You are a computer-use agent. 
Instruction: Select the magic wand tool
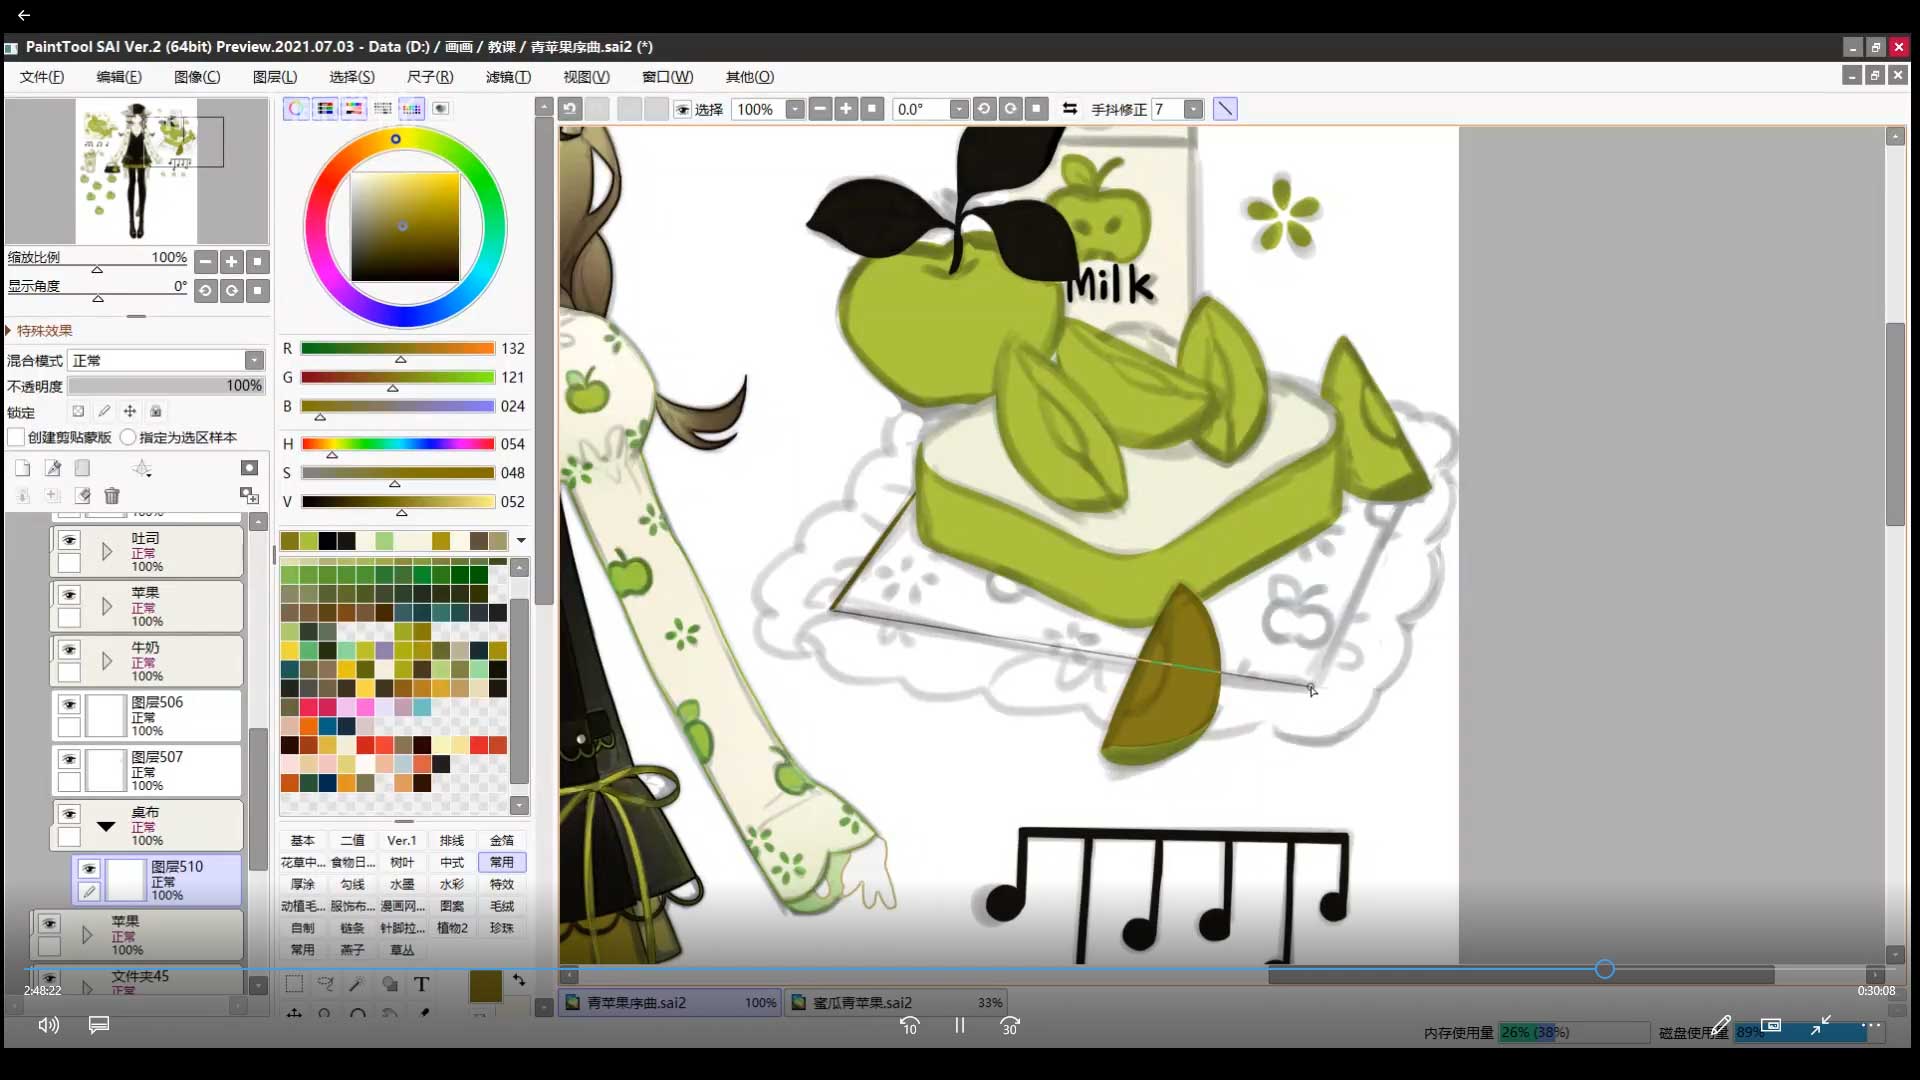pyautogui.click(x=357, y=984)
